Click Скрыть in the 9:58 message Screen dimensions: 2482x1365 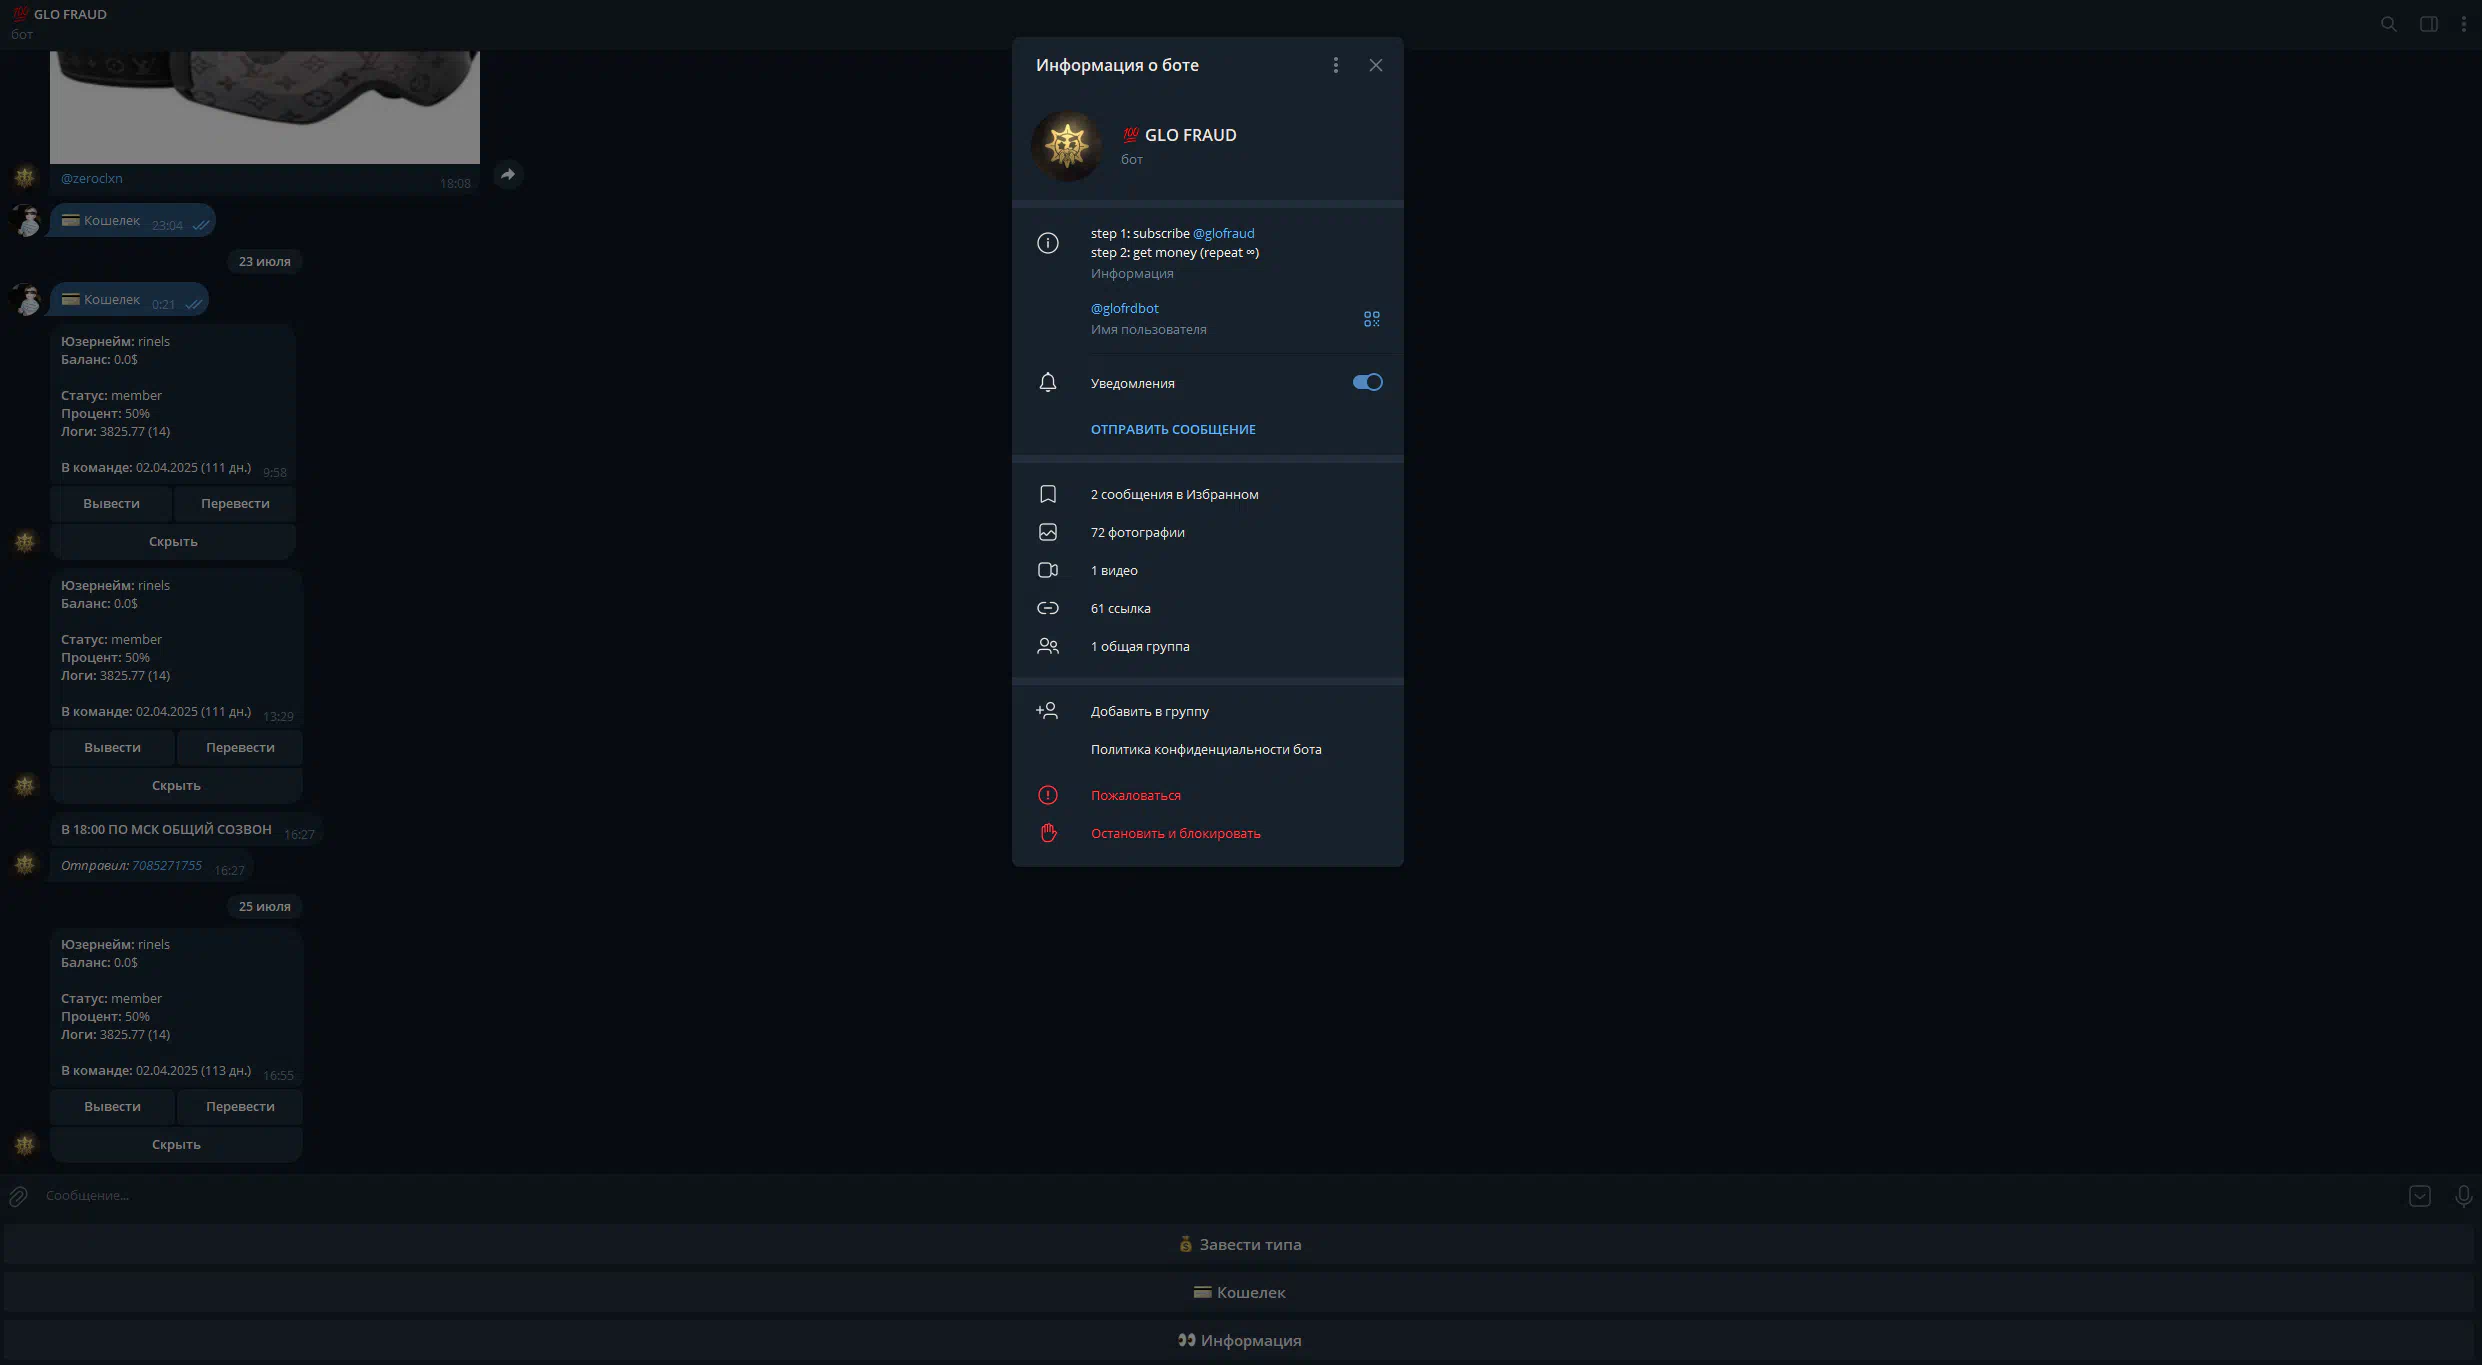pos(173,541)
